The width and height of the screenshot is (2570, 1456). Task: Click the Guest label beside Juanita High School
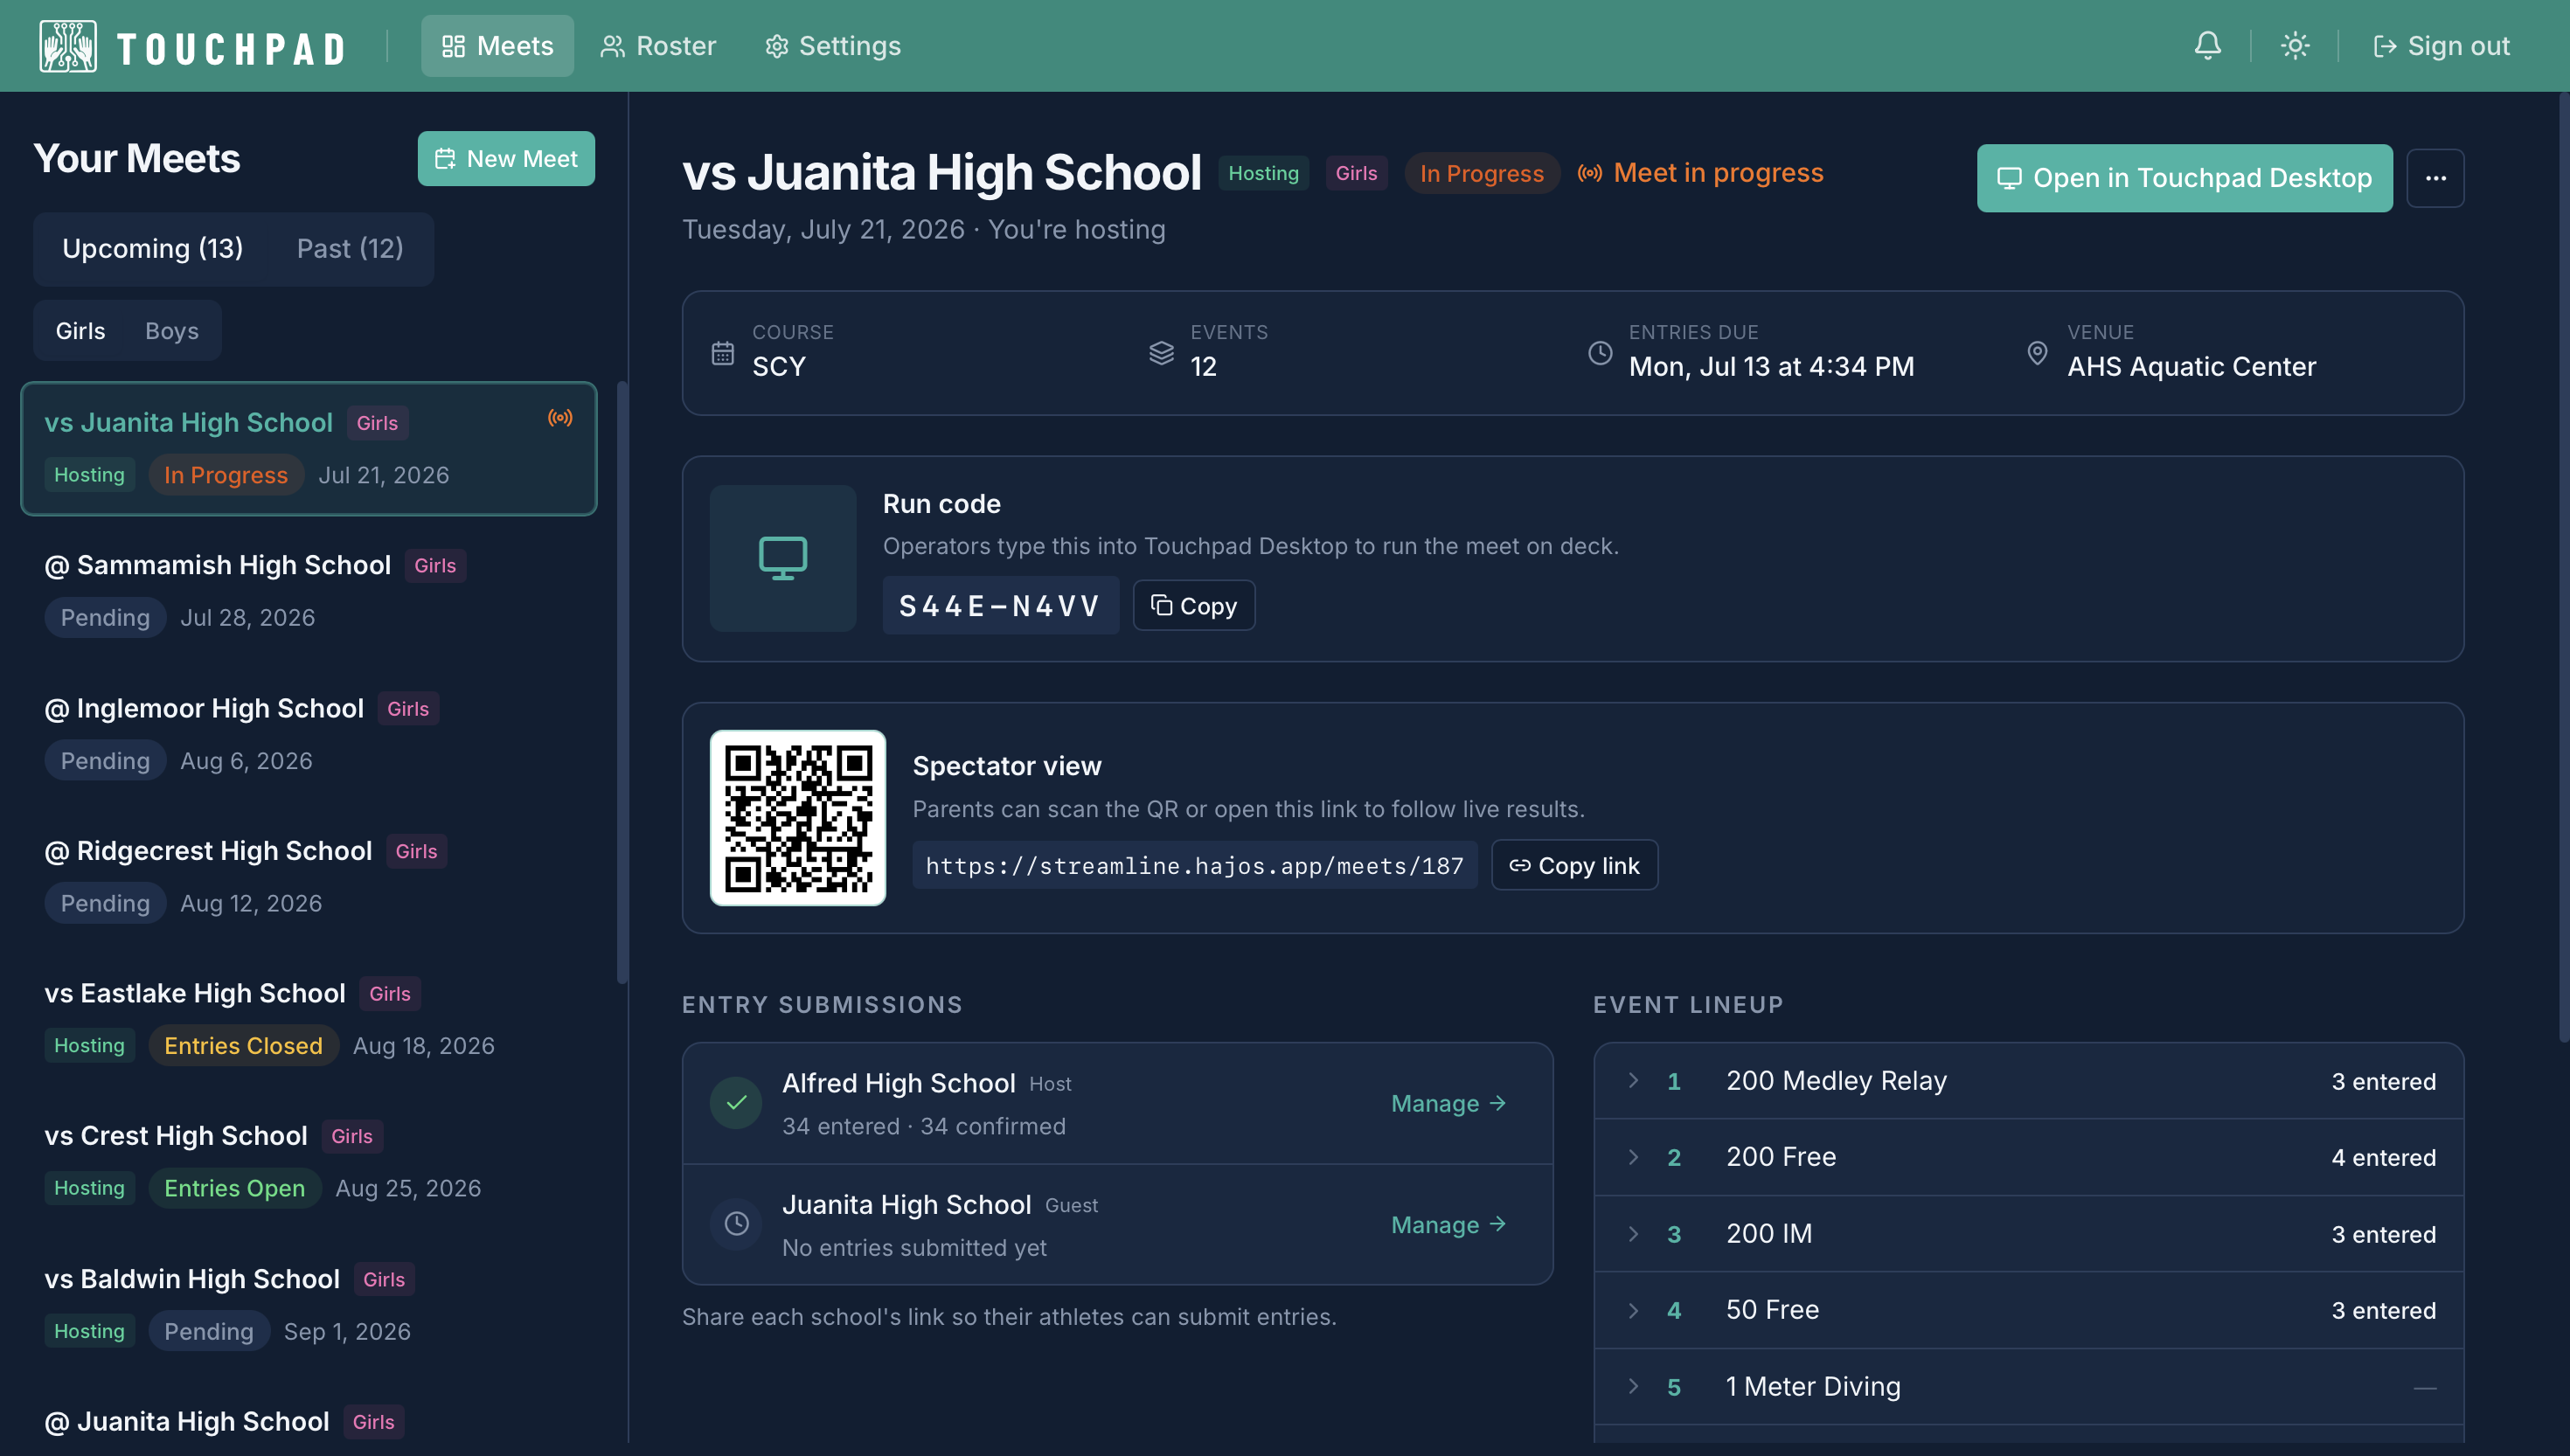pos(1071,1205)
